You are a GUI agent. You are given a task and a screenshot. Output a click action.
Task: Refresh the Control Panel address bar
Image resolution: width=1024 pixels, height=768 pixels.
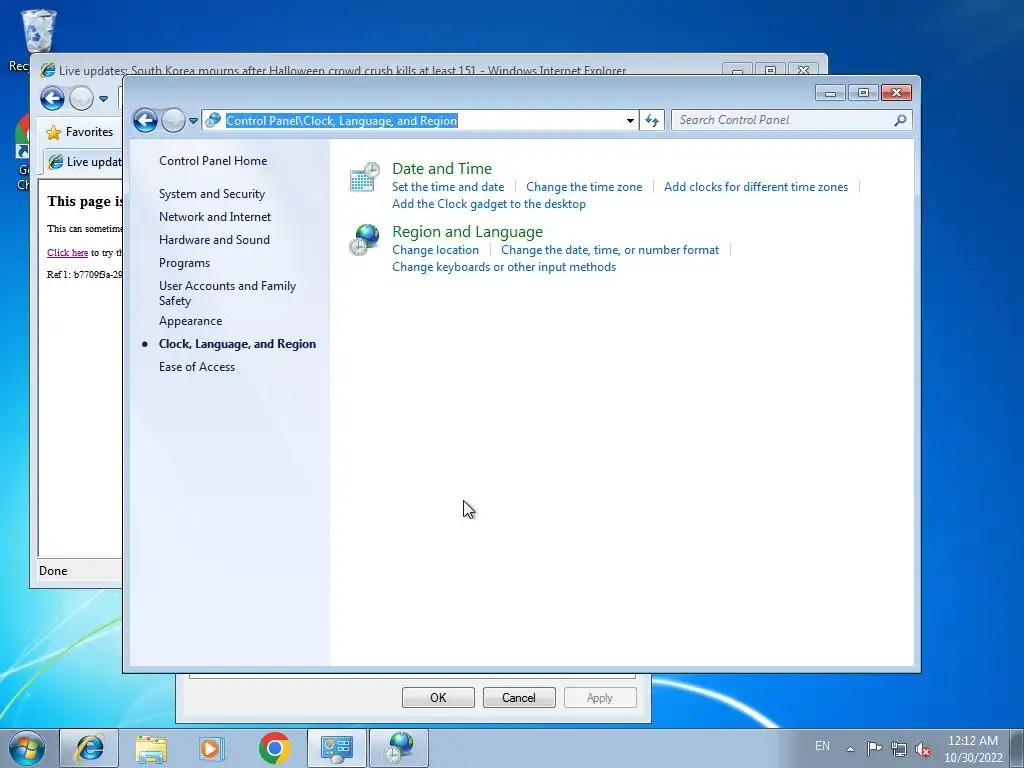point(652,120)
